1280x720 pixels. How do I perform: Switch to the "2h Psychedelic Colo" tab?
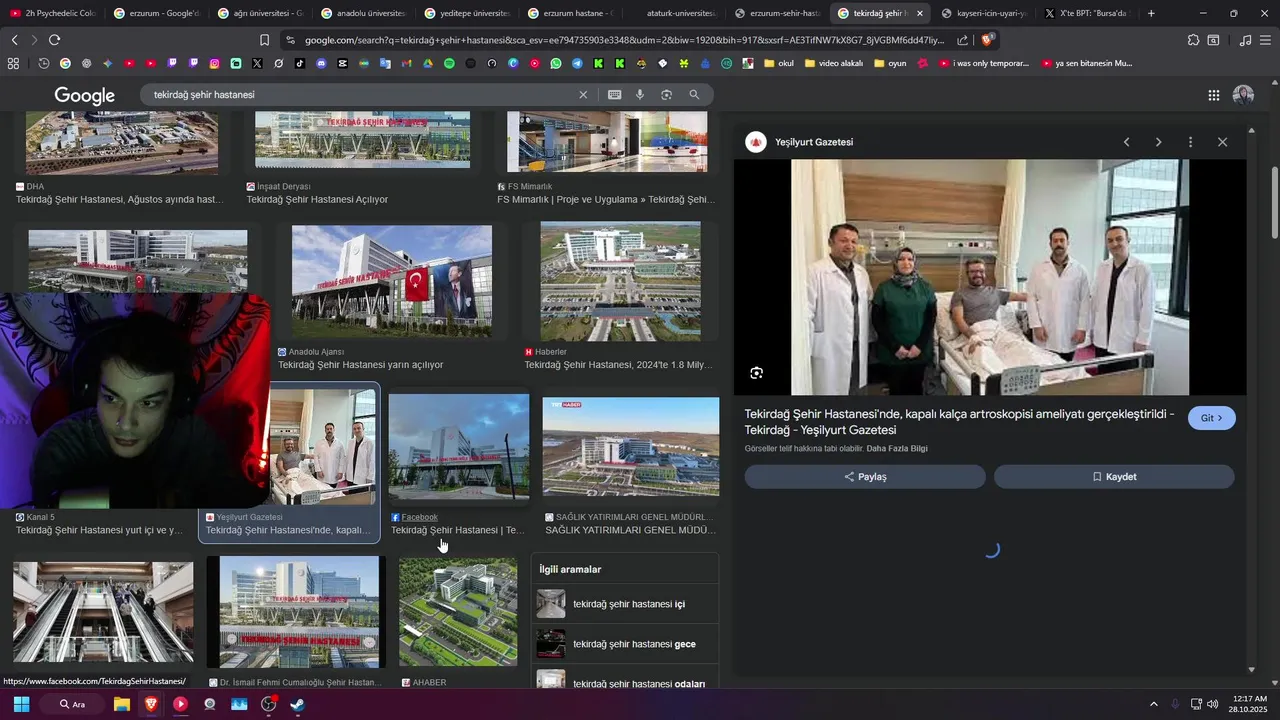[52, 13]
